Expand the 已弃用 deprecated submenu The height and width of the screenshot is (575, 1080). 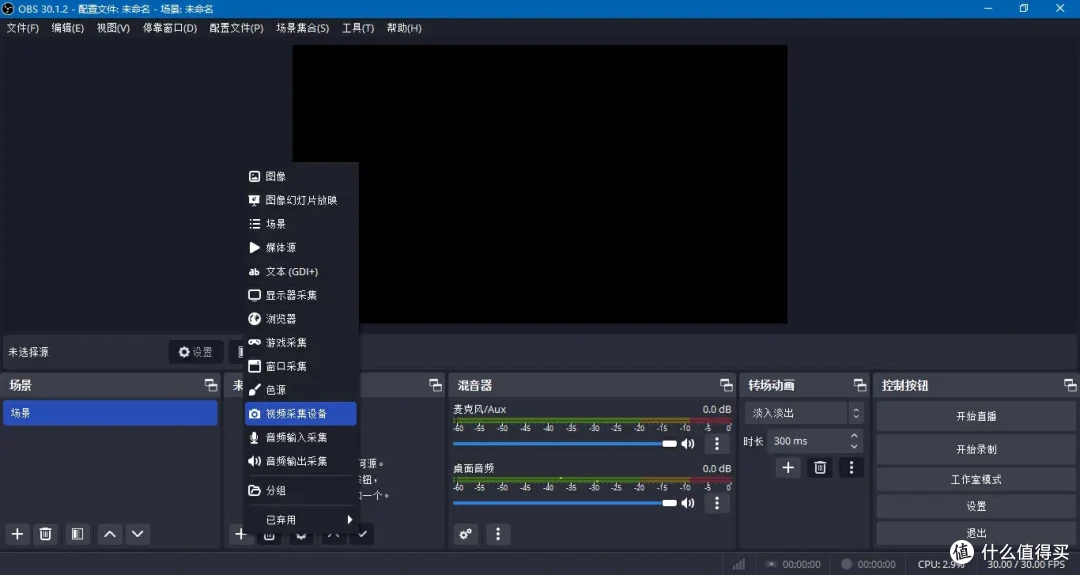click(x=302, y=520)
